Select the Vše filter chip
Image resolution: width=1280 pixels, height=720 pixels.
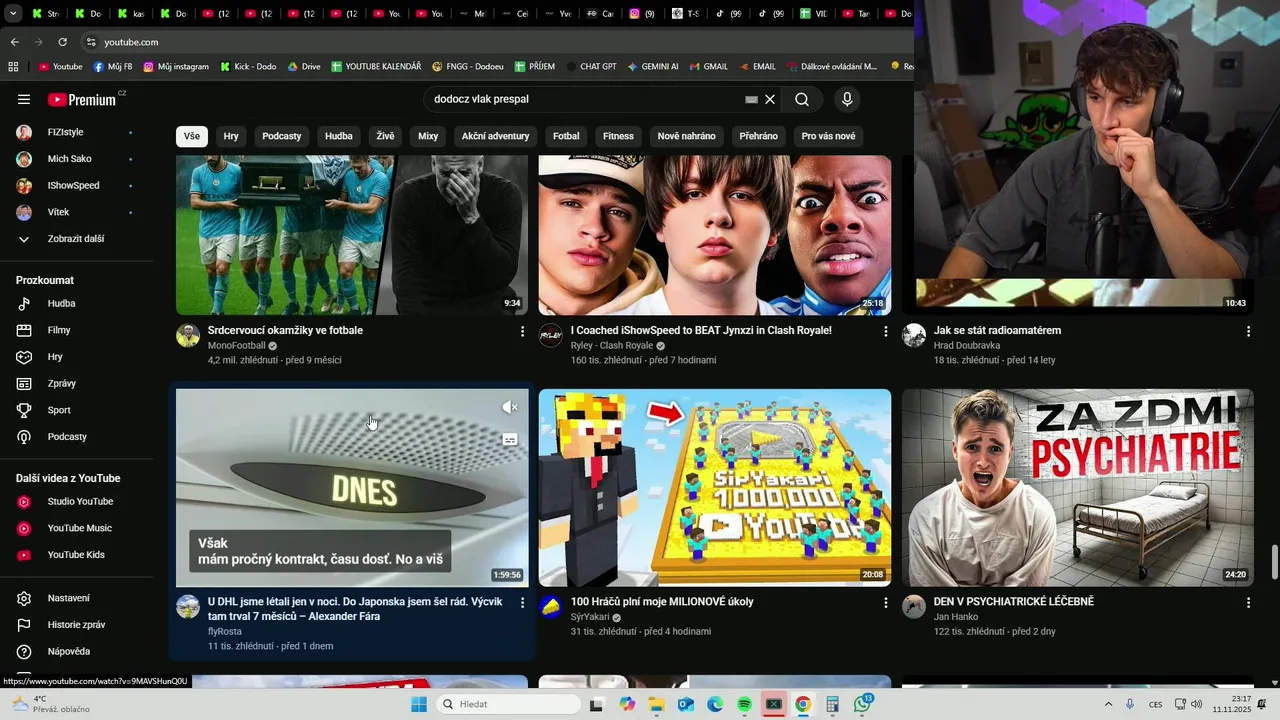point(191,136)
